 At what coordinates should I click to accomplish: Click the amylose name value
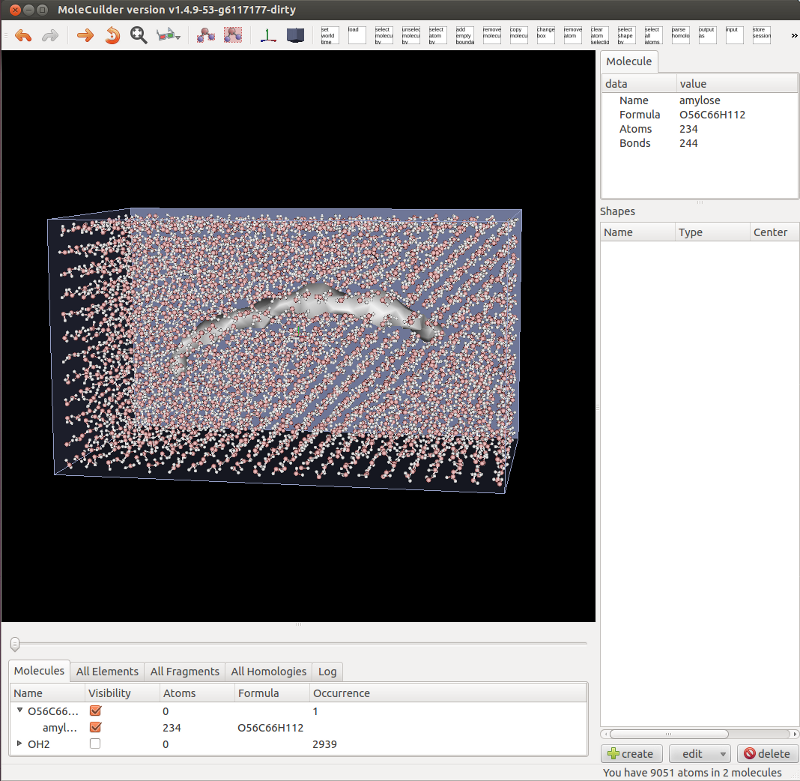[x=699, y=100]
